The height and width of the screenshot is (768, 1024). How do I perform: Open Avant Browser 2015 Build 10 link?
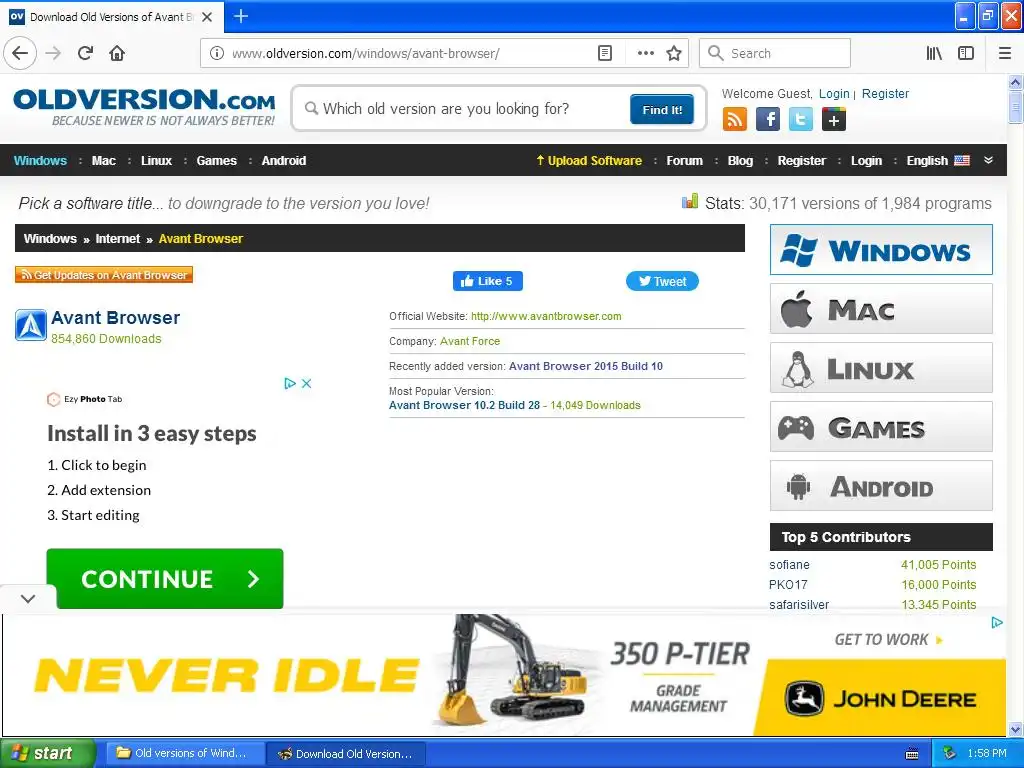click(x=585, y=366)
